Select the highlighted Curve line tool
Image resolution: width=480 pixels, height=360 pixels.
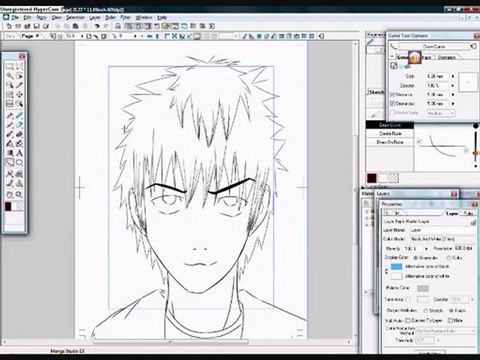(10, 163)
